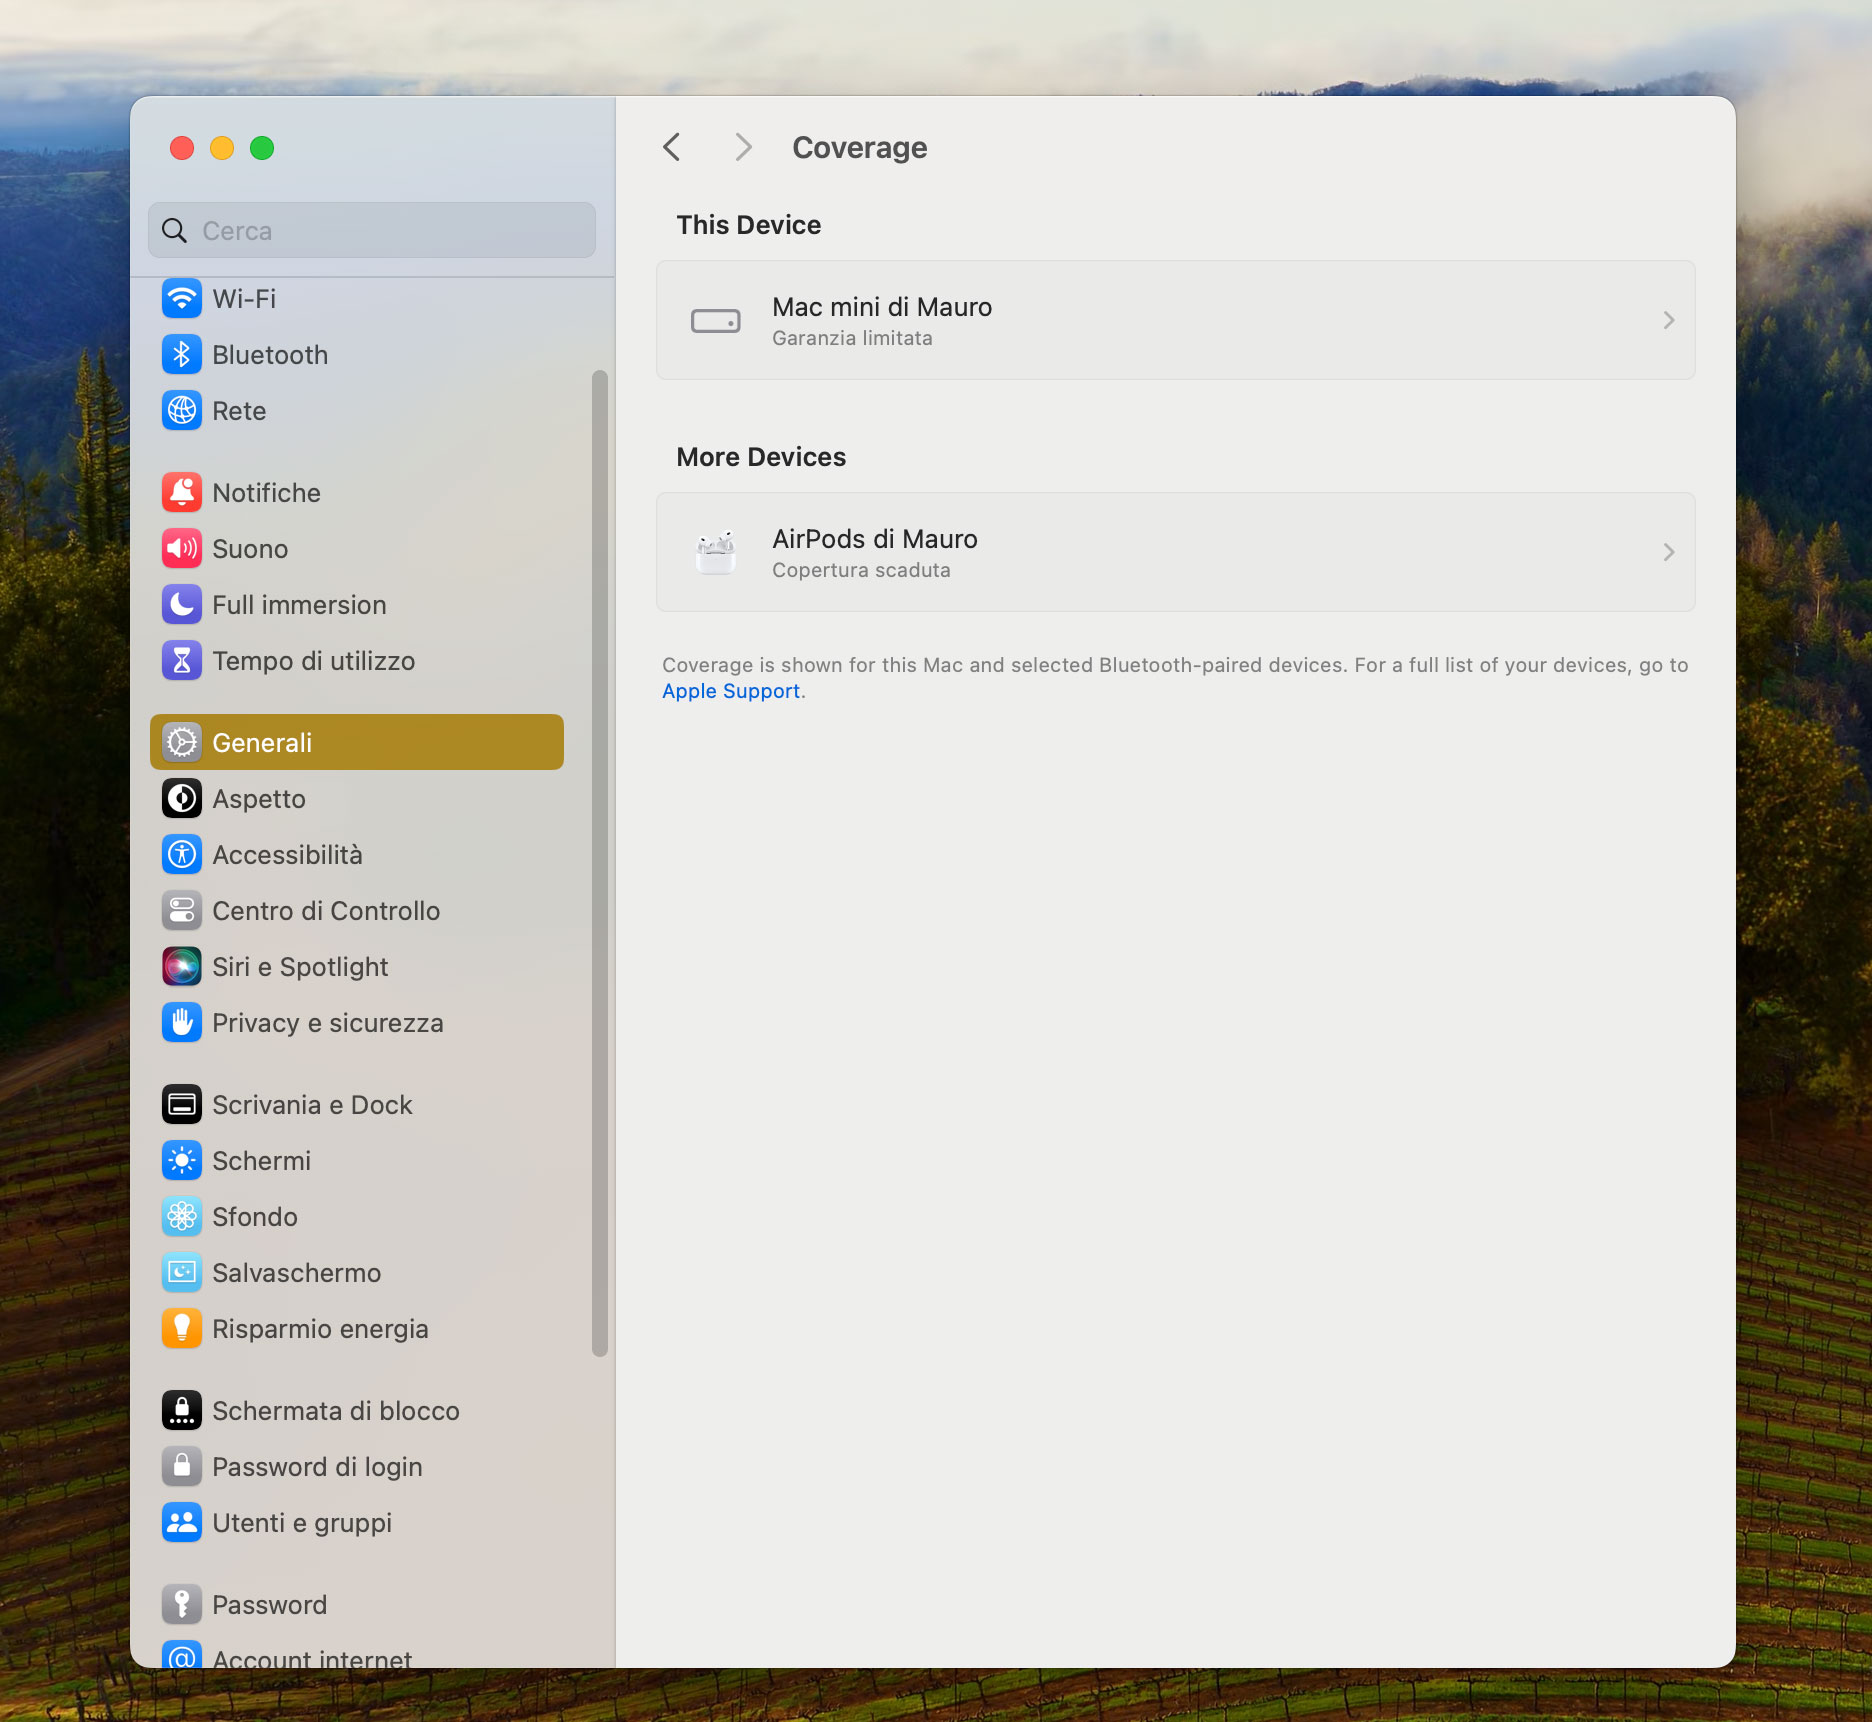Expand Mac mini di Mauro chevron

(1668, 320)
